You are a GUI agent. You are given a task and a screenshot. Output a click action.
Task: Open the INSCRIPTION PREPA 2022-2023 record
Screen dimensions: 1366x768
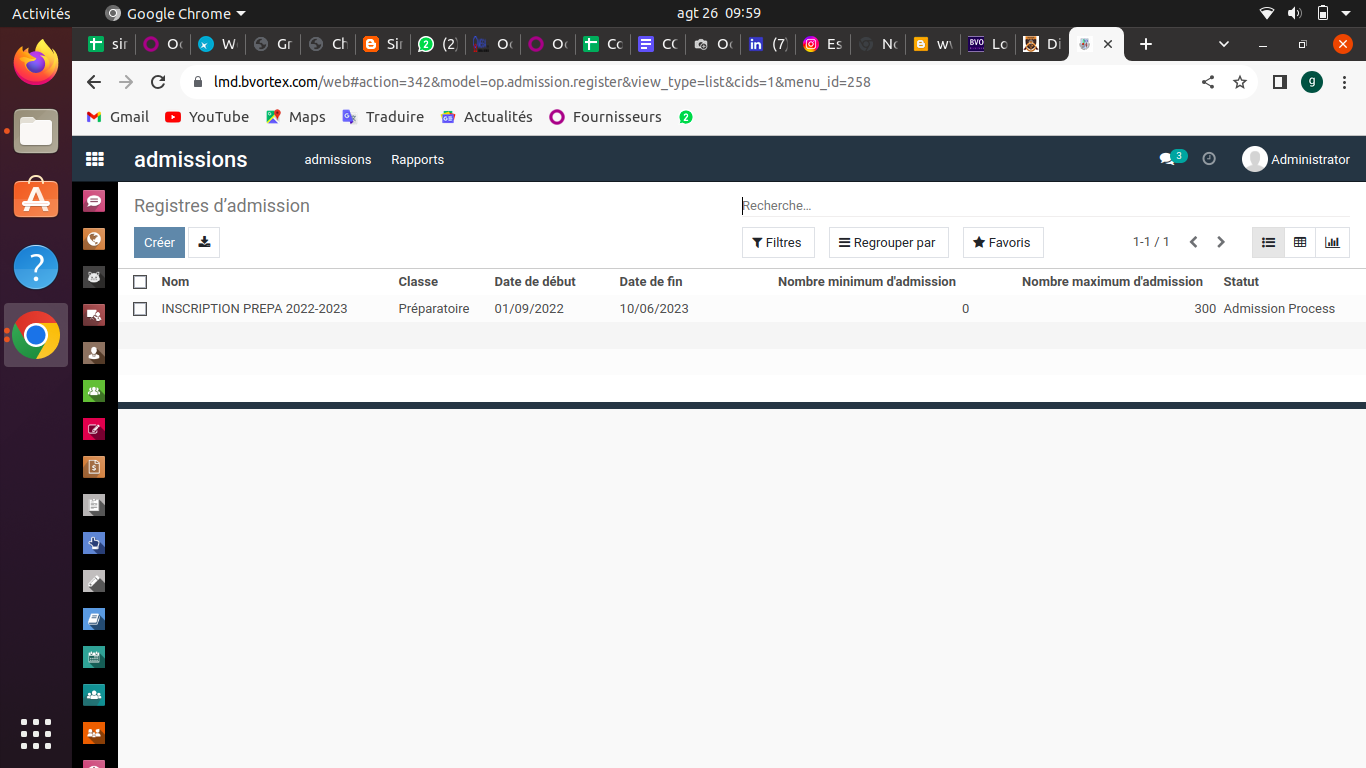pyautogui.click(x=254, y=309)
